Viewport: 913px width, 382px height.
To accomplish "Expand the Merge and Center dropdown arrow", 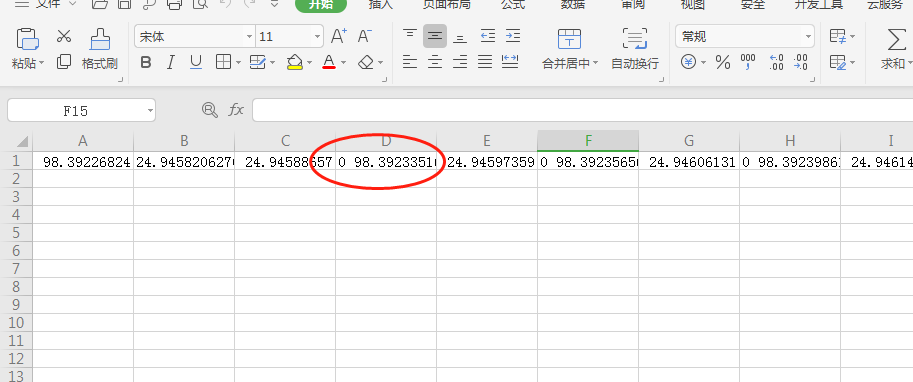I will 595,63.
